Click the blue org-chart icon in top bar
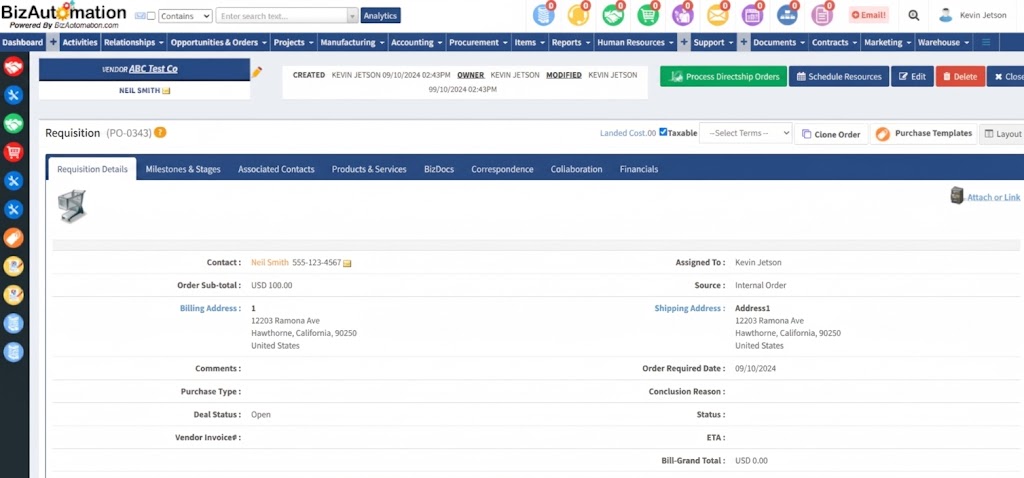 (787, 14)
